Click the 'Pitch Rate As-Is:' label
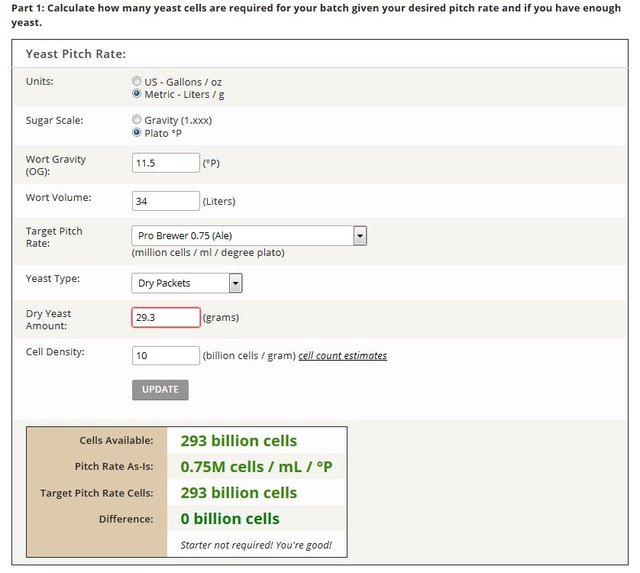 (114, 466)
